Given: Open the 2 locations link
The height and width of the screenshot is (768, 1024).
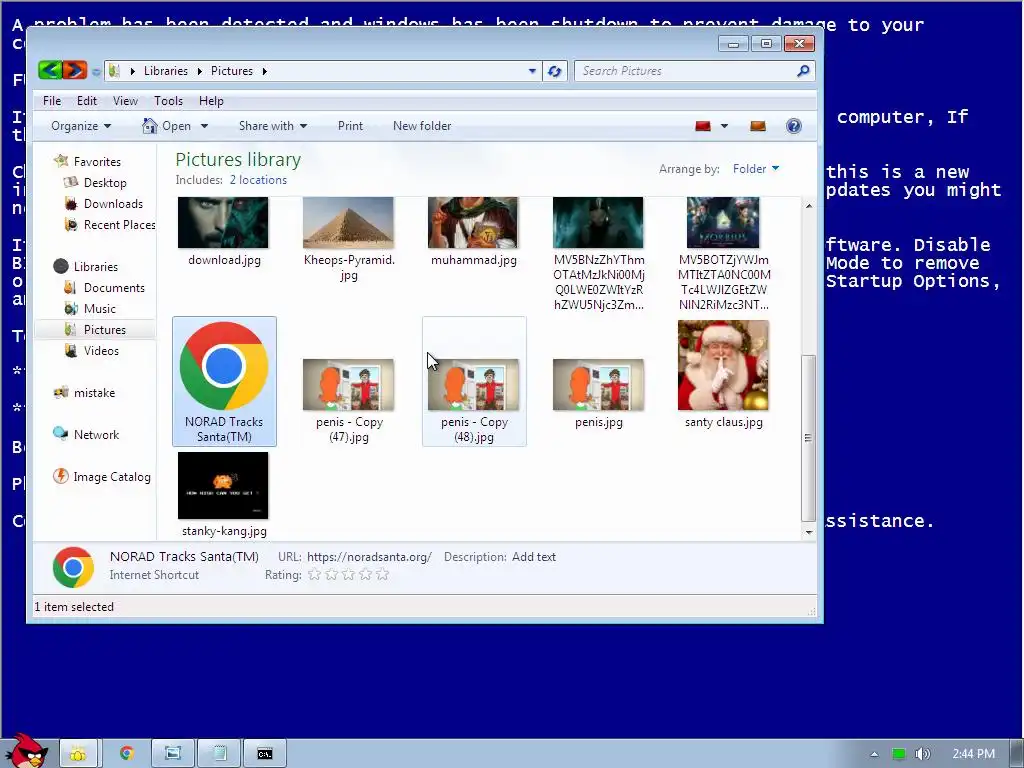Looking at the screenshot, I should [258, 180].
